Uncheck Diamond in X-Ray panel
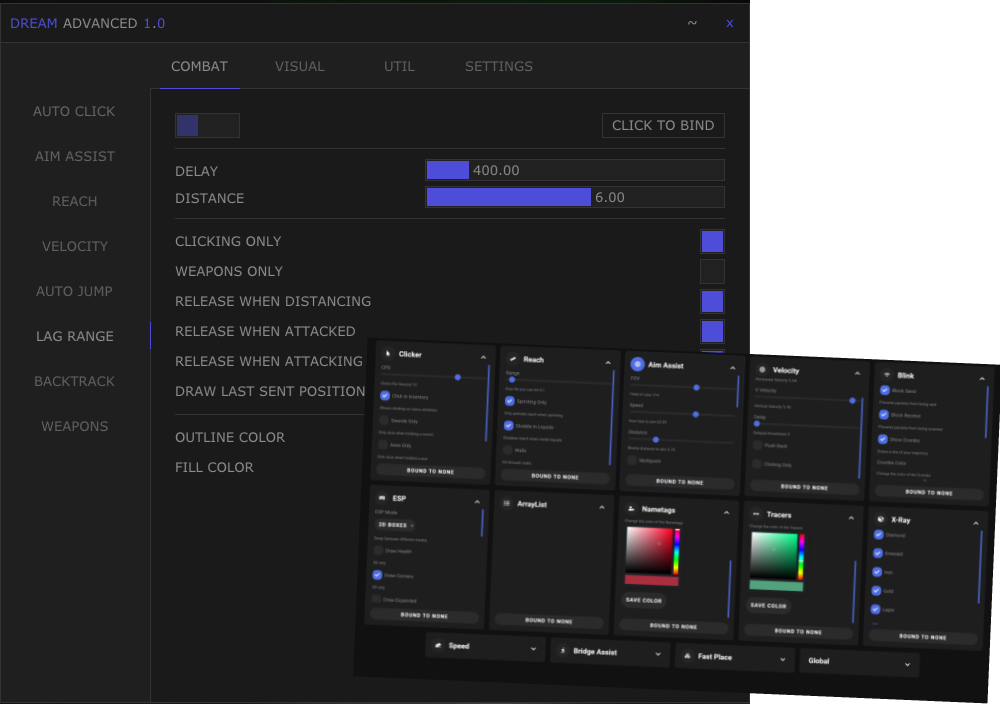This screenshot has width=1000, height=704. click(879, 534)
